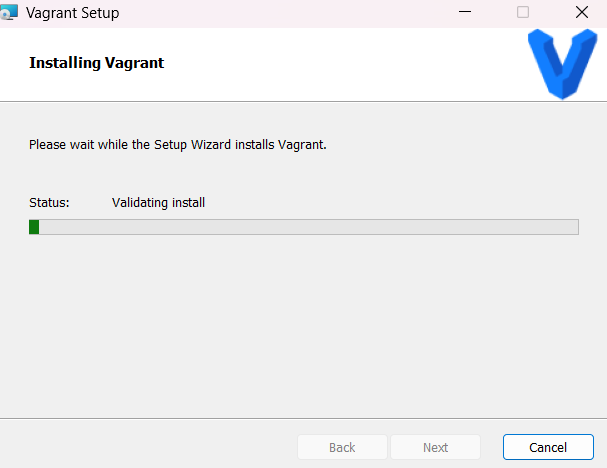This screenshot has height=468, width=607.
Task: Click the installer icon in the title bar
Action: (x=10, y=13)
